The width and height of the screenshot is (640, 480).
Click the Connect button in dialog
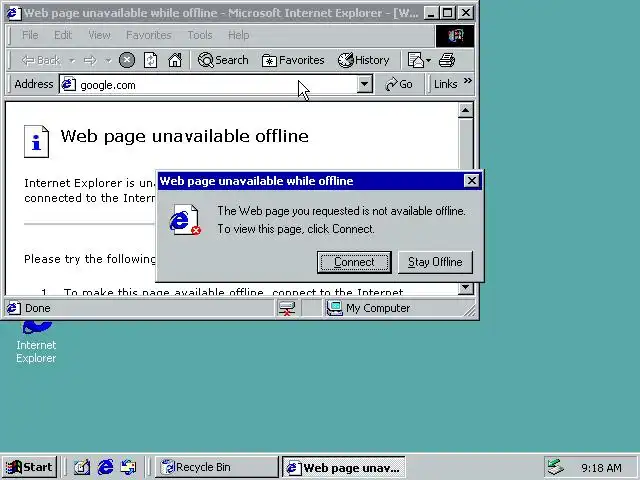coord(354,262)
